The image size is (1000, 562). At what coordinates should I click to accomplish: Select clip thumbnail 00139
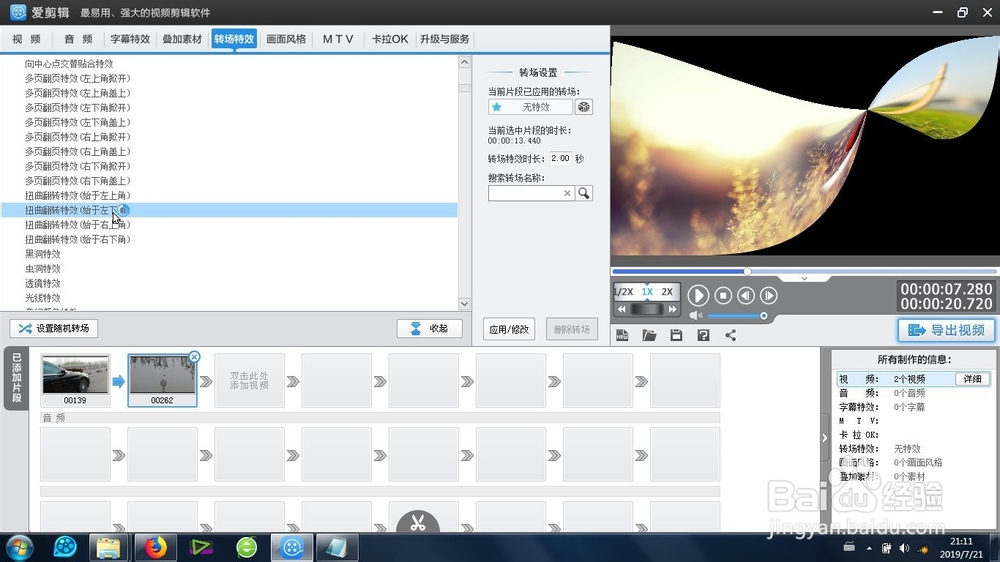tap(75, 380)
